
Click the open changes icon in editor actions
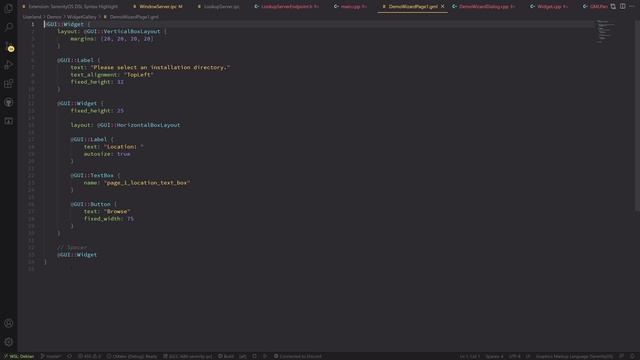[x=613, y=7]
